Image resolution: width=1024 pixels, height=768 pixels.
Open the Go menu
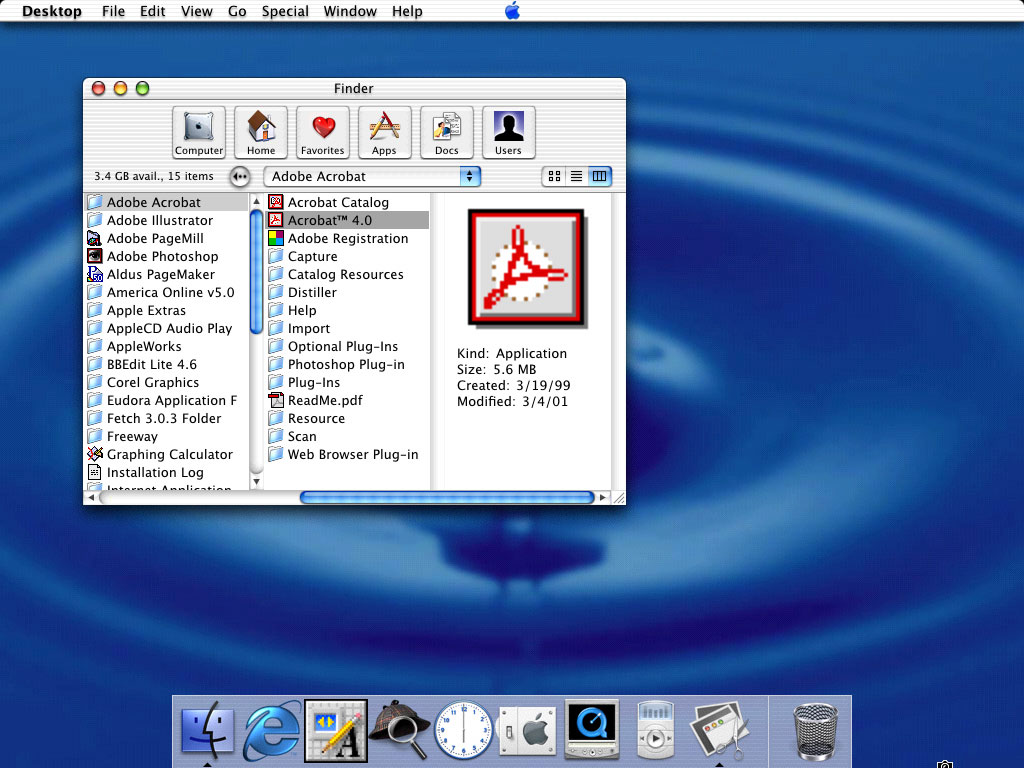(x=237, y=11)
